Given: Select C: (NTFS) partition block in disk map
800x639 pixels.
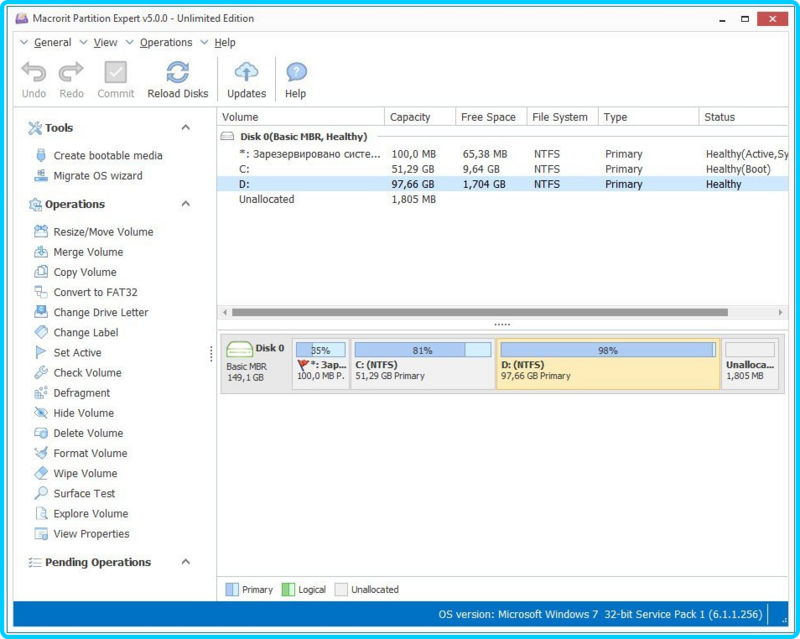Looking at the screenshot, I should click(x=422, y=364).
